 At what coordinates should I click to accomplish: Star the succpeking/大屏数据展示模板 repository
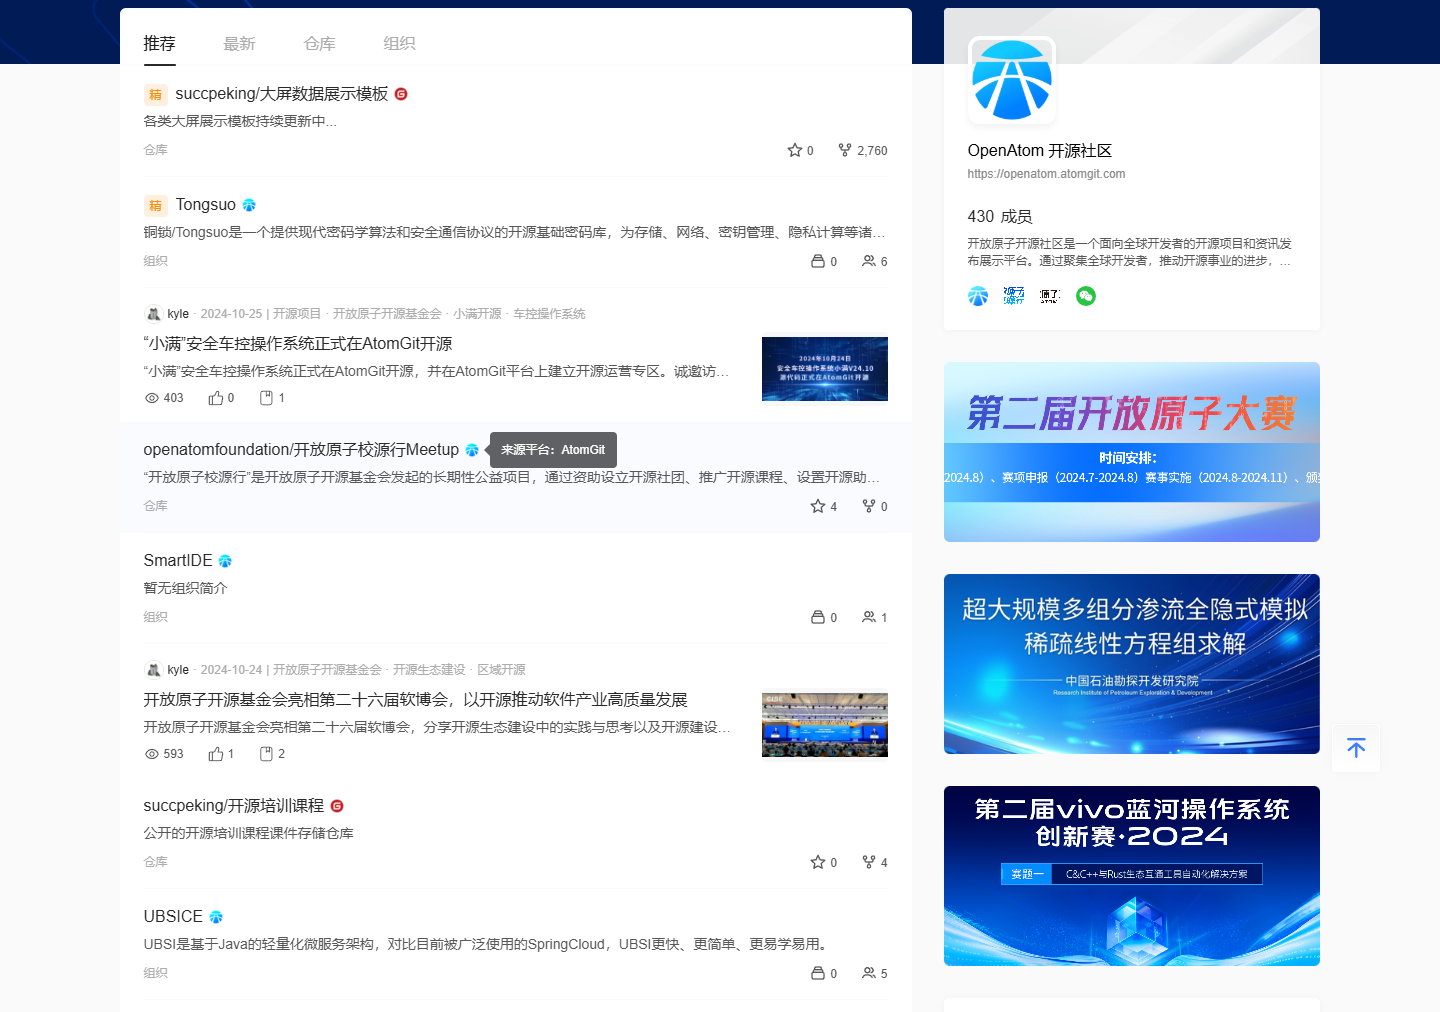coord(795,150)
